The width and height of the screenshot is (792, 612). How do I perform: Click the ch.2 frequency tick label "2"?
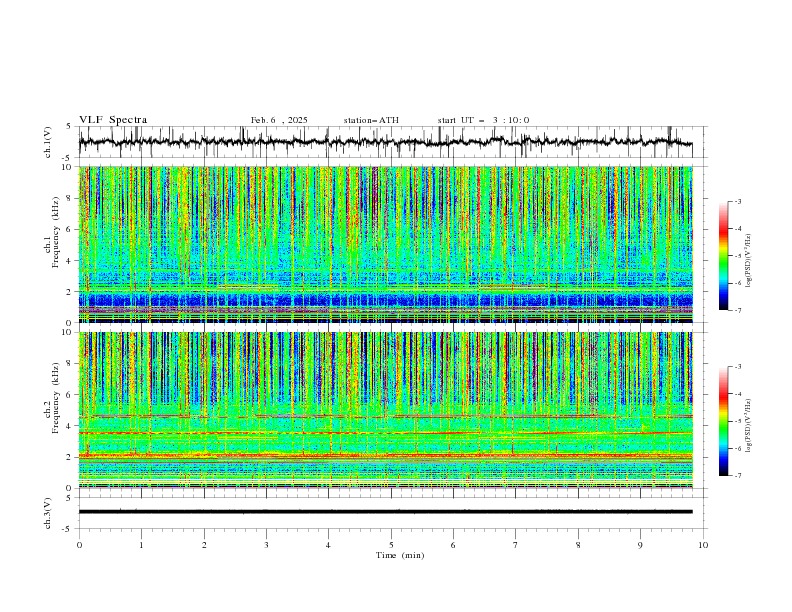(x=70, y=457)
